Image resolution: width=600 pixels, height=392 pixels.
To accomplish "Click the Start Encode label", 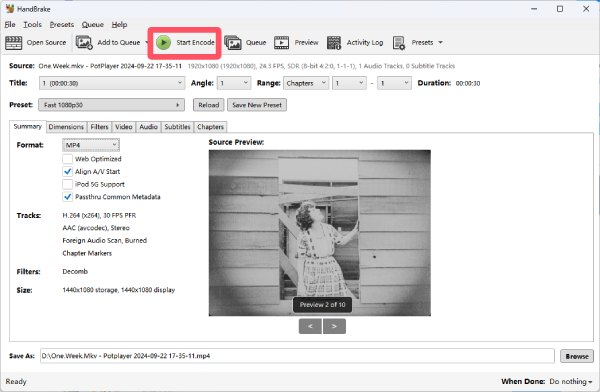I will [195, 42].
